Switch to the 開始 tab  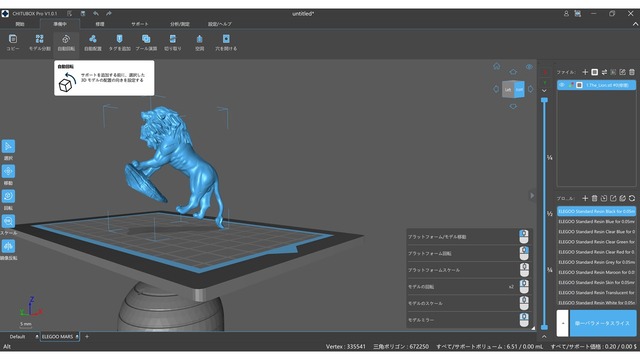[20, 24]
